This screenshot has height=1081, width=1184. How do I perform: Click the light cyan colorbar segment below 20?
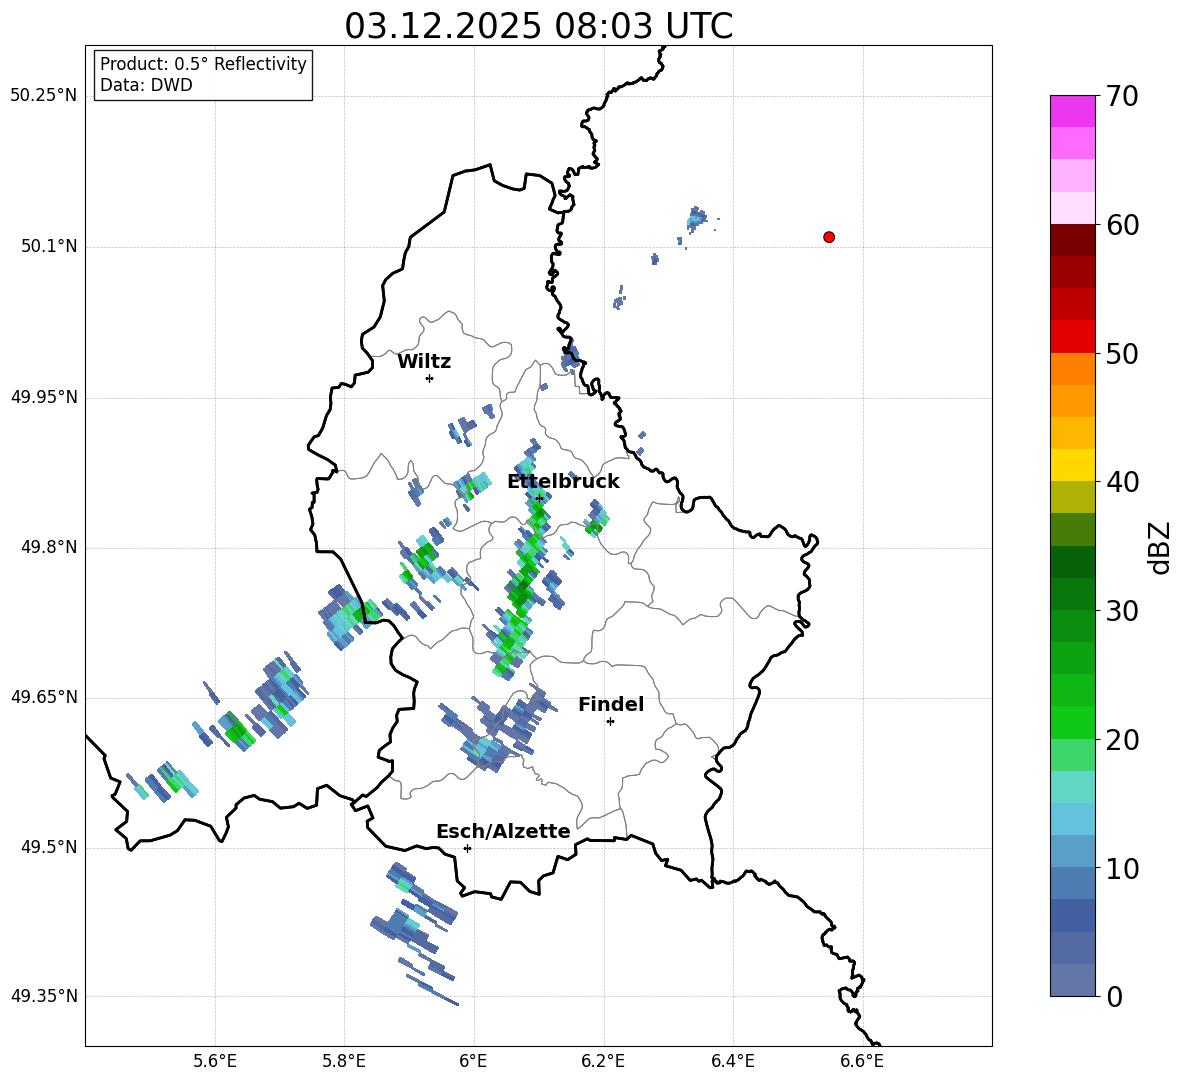pos(1072,787)
